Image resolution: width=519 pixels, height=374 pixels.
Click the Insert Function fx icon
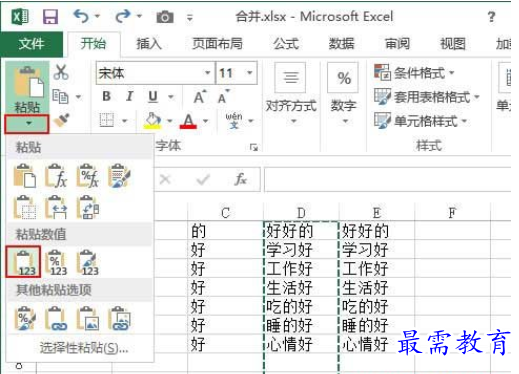(241, 180)
